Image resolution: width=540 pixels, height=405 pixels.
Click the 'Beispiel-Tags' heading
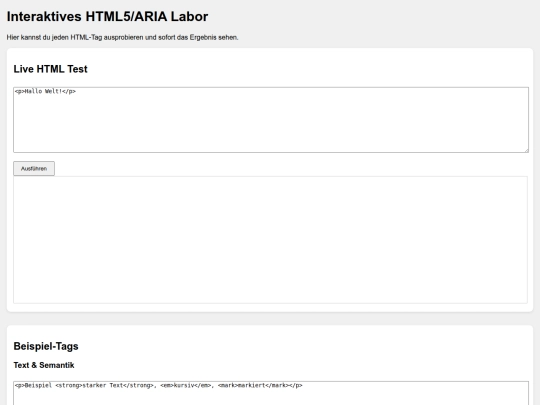point(46,346)
